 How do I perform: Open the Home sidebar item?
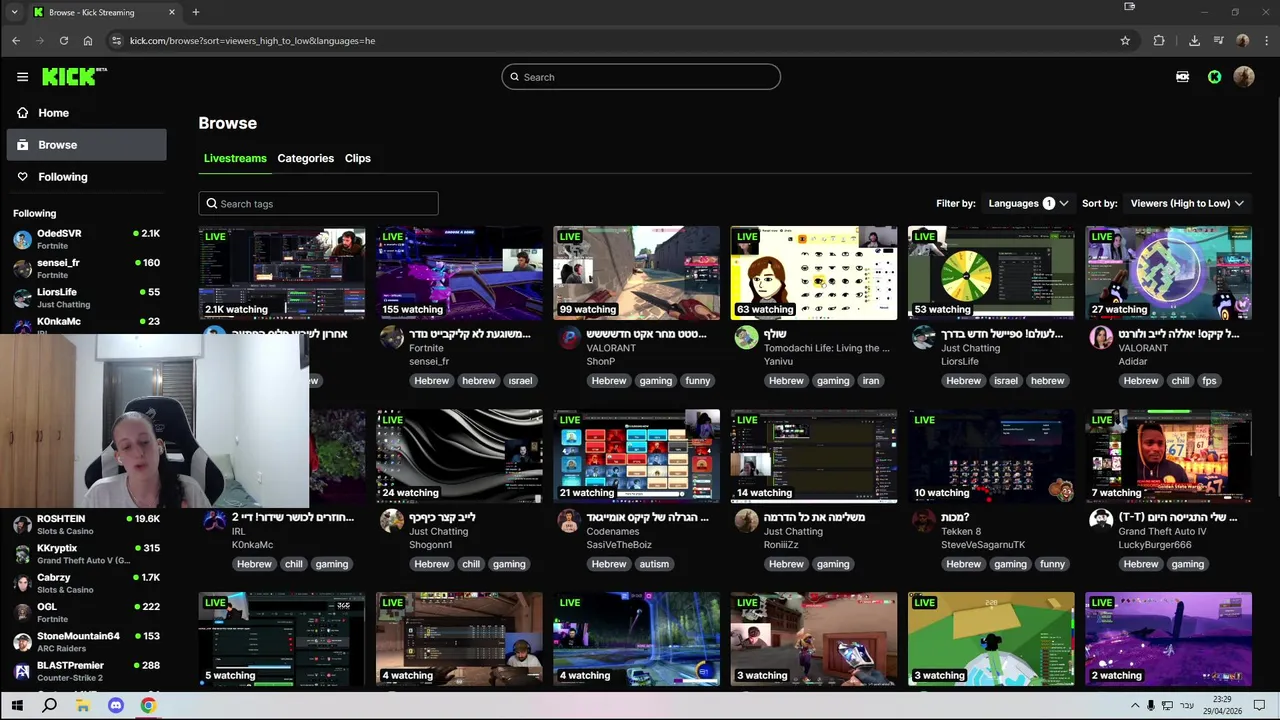tap(85, 113)
